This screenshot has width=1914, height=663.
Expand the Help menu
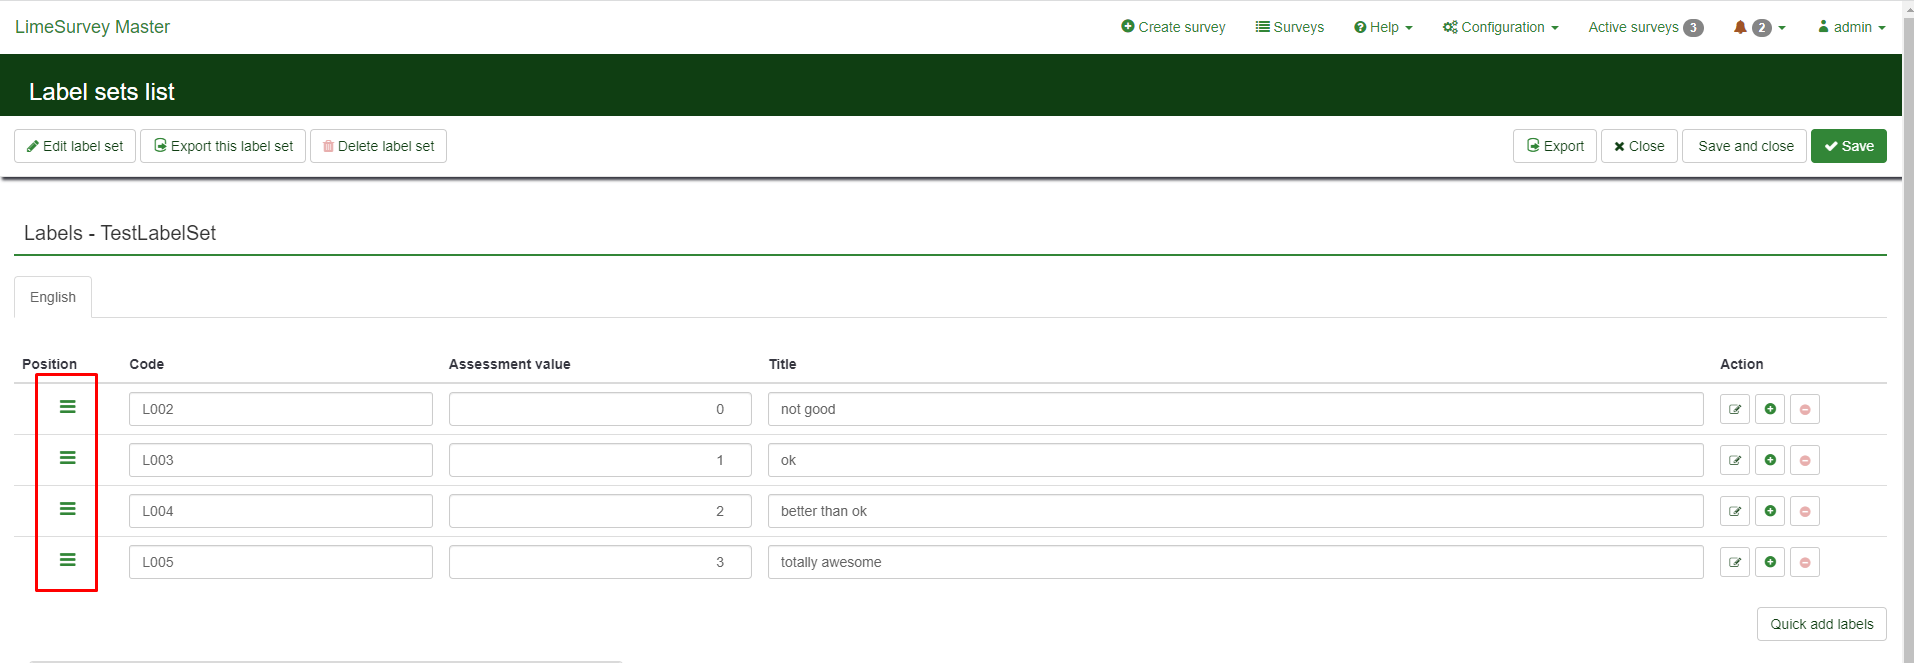coord(1383,27)
